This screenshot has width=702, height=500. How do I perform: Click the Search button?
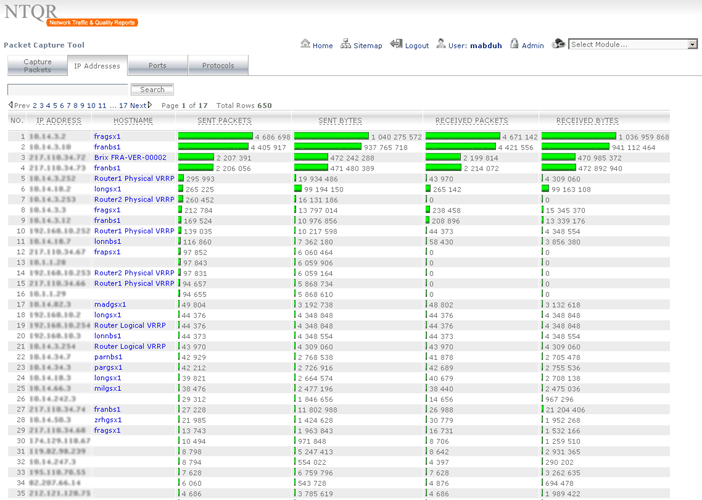point(152,90)
